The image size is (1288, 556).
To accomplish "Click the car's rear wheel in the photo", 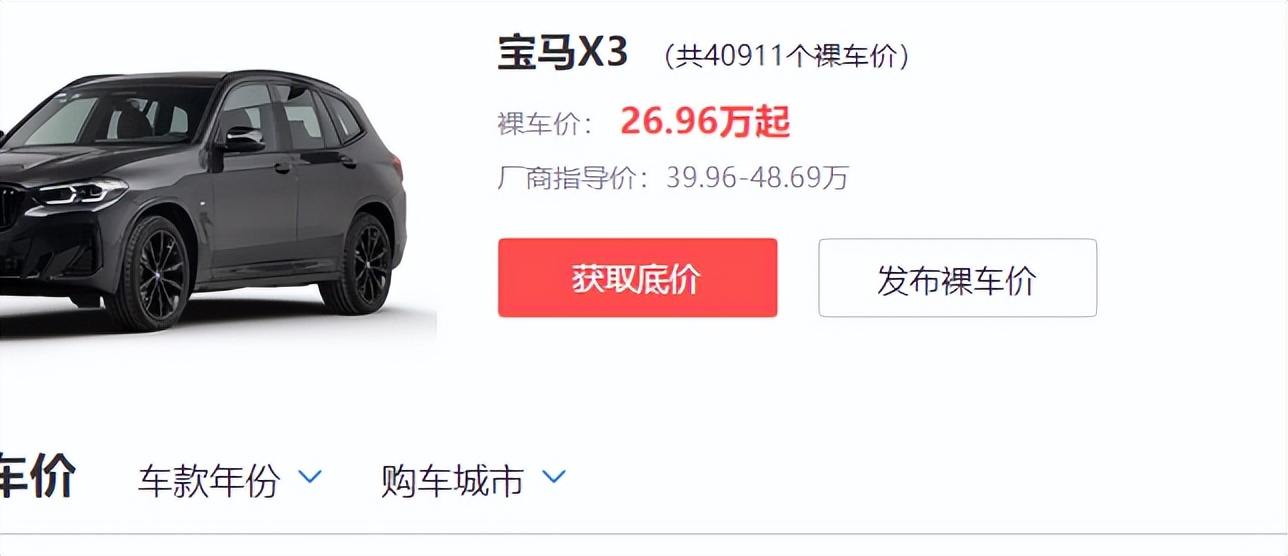I will (x=359, y=260).
